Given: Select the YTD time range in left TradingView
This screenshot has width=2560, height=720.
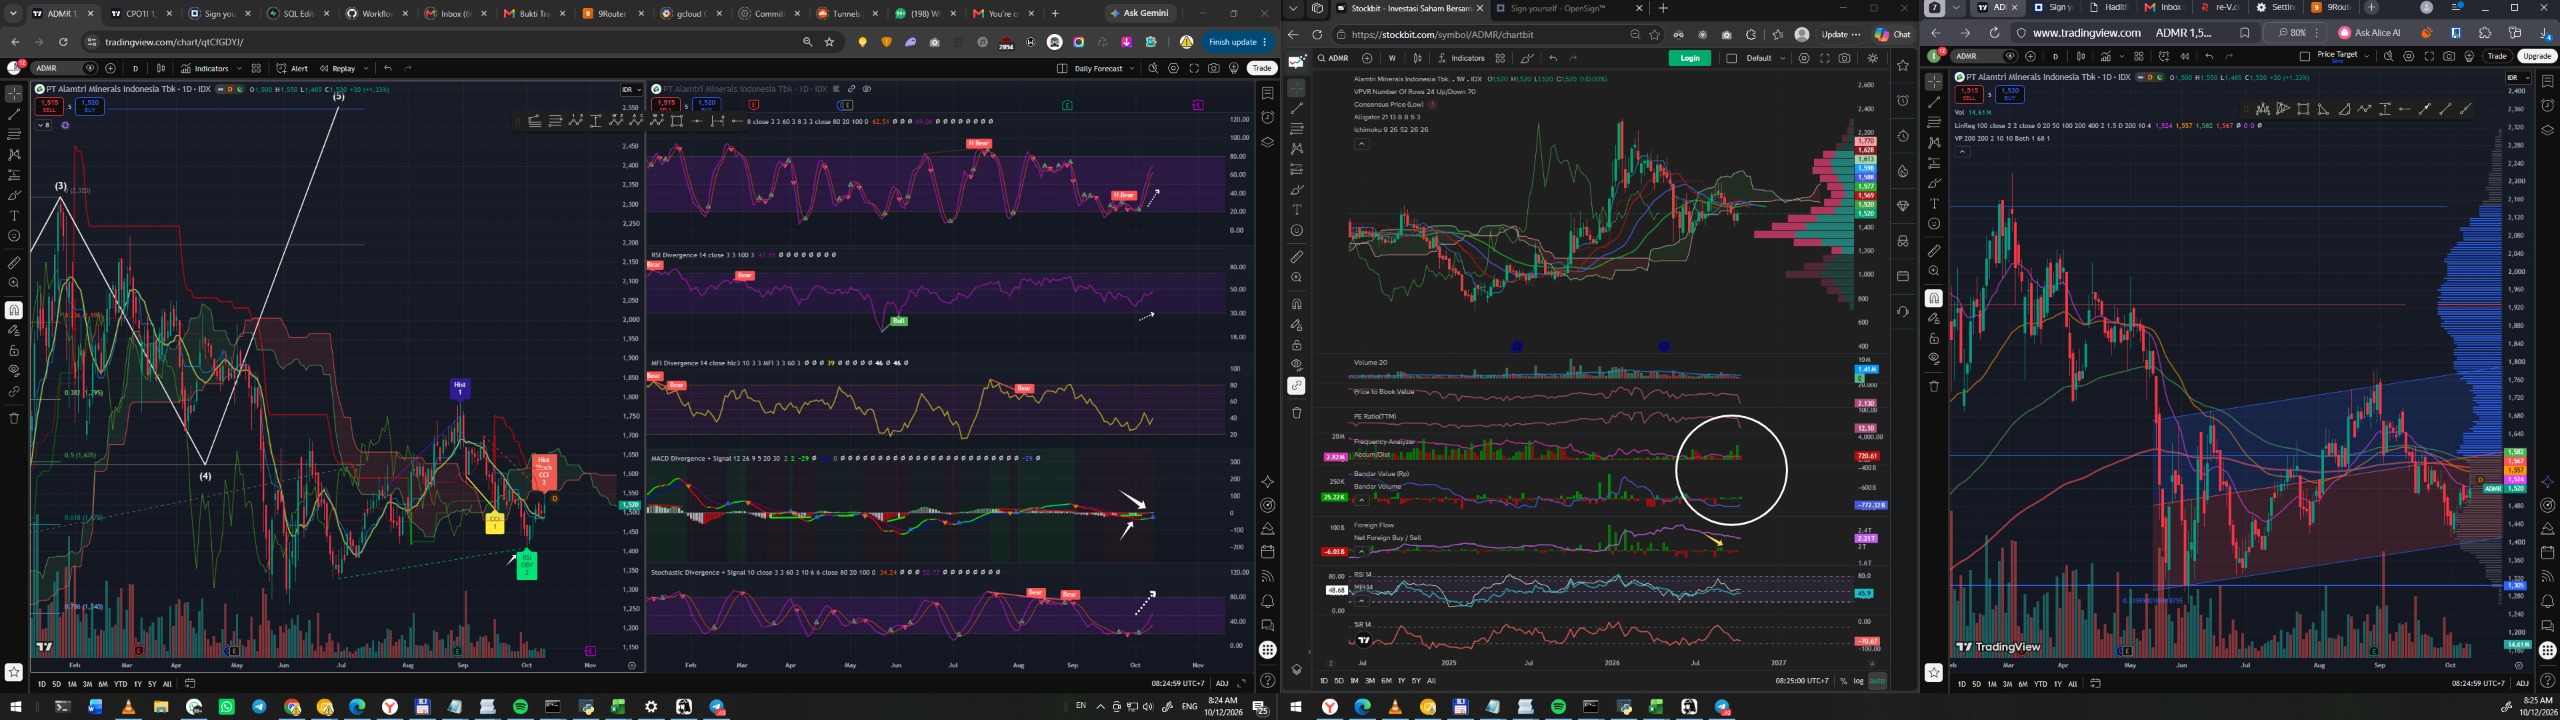Looking at the screenshot, I should pyautogui.click(x=120, y=684).
